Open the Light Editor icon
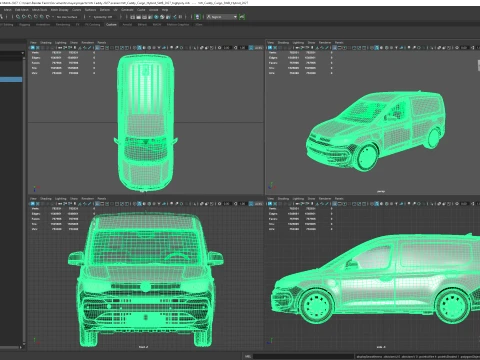The height and width of the screenshot is (360, 480). click(168, 17)
